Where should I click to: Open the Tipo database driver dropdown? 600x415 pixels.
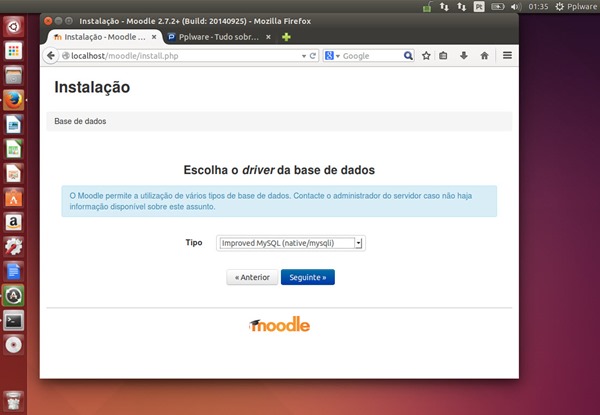pos(291,243)
